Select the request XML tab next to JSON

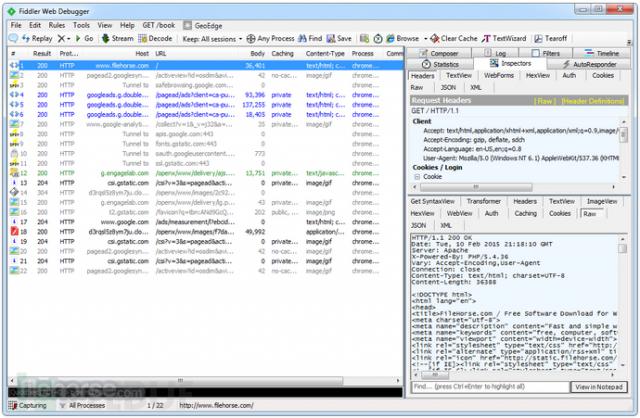pyautogui.click(x=476, y=87)
